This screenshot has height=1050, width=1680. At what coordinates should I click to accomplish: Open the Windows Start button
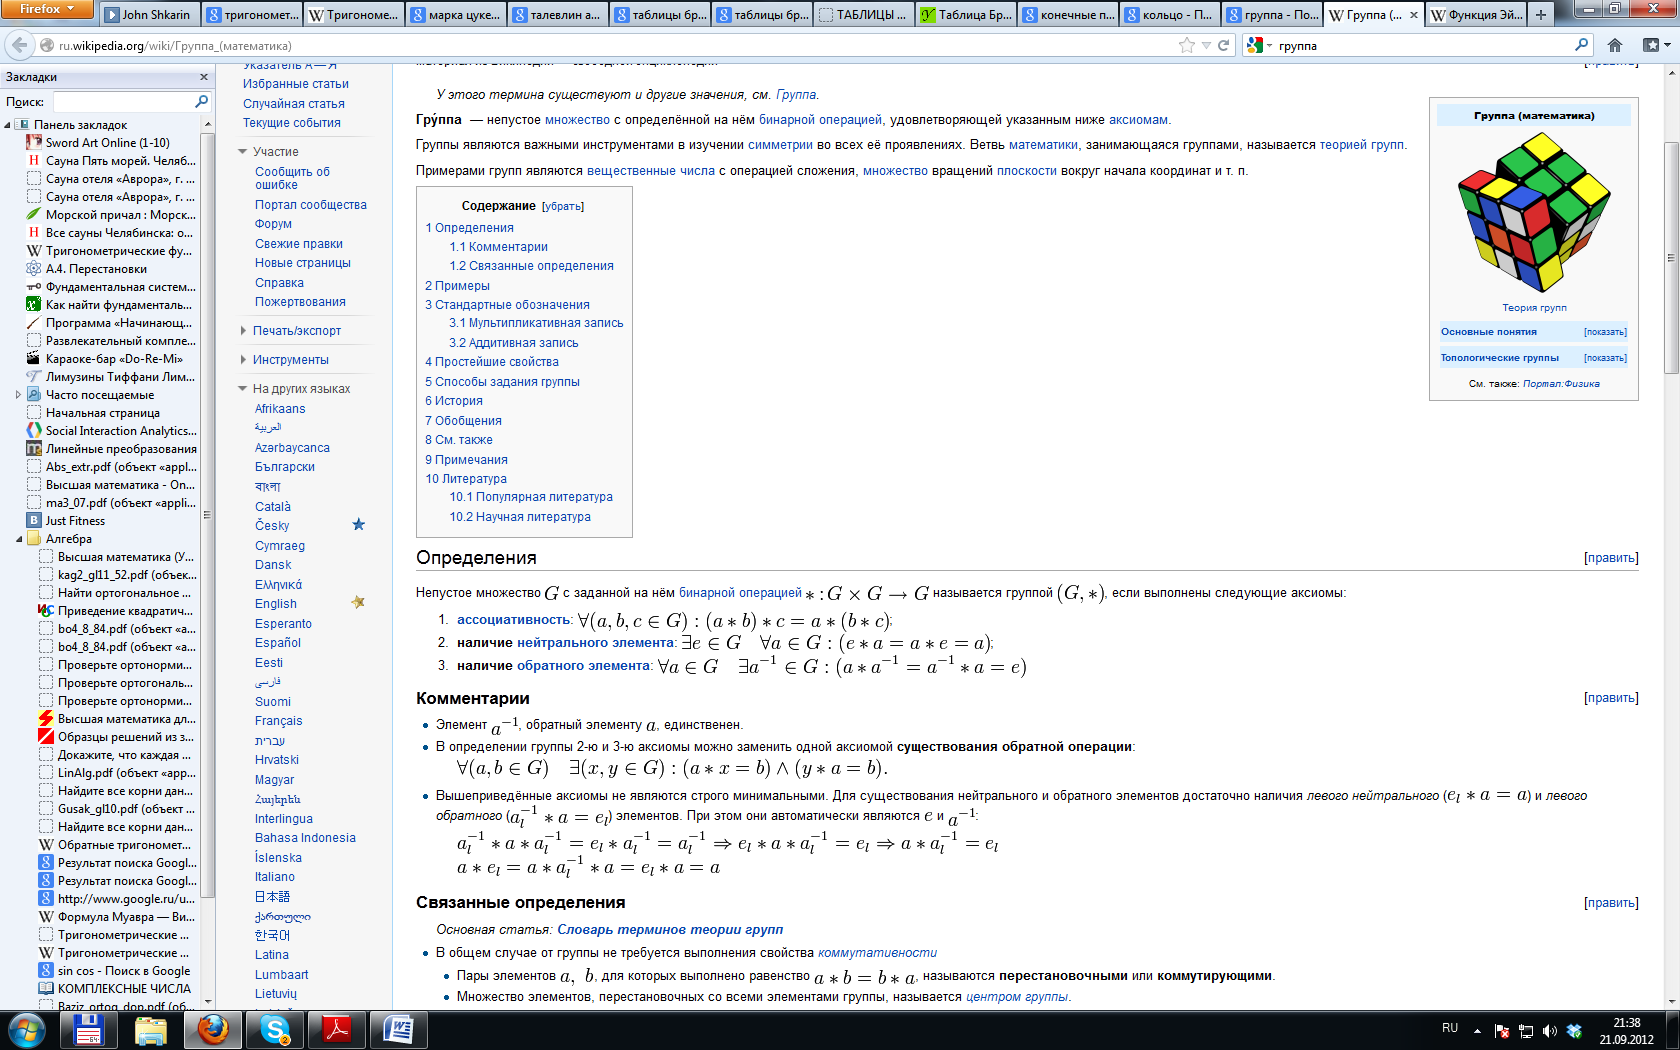(26, 1030)
